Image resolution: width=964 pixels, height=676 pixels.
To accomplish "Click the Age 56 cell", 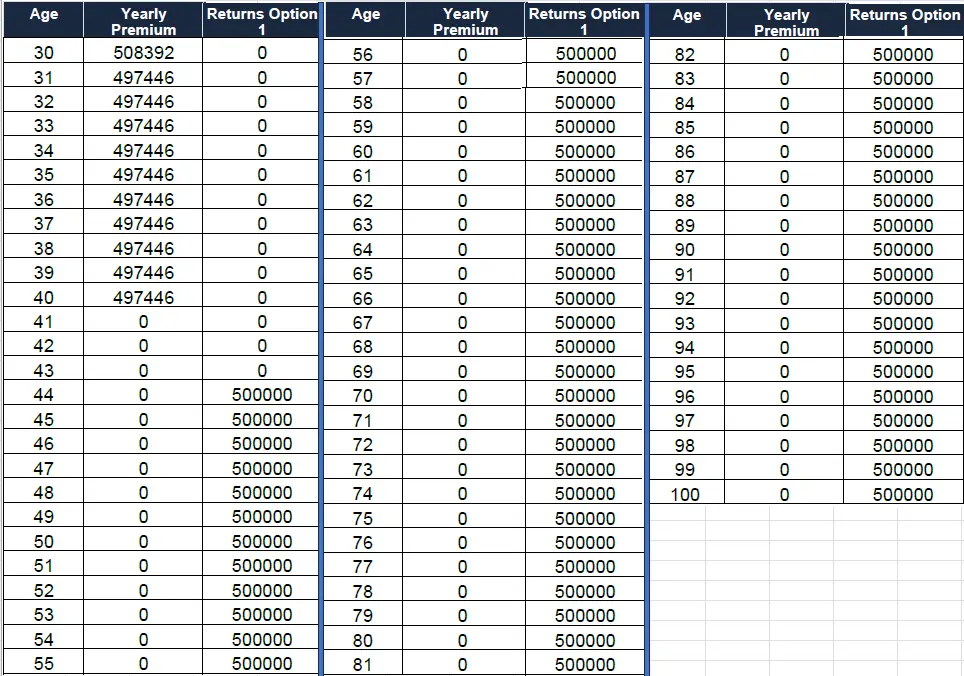I will tap(363, 55).
